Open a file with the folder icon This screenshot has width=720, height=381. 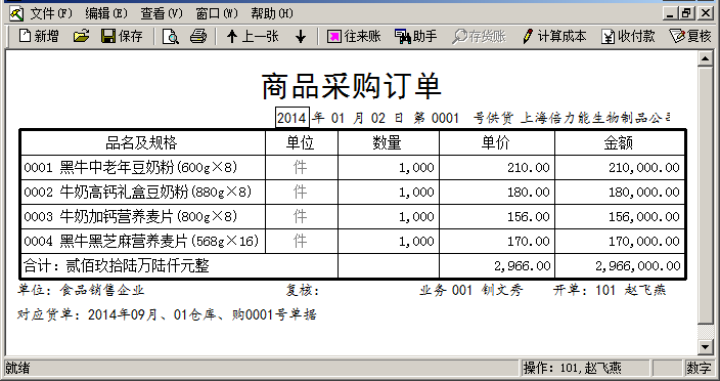[x=81, y=36]
